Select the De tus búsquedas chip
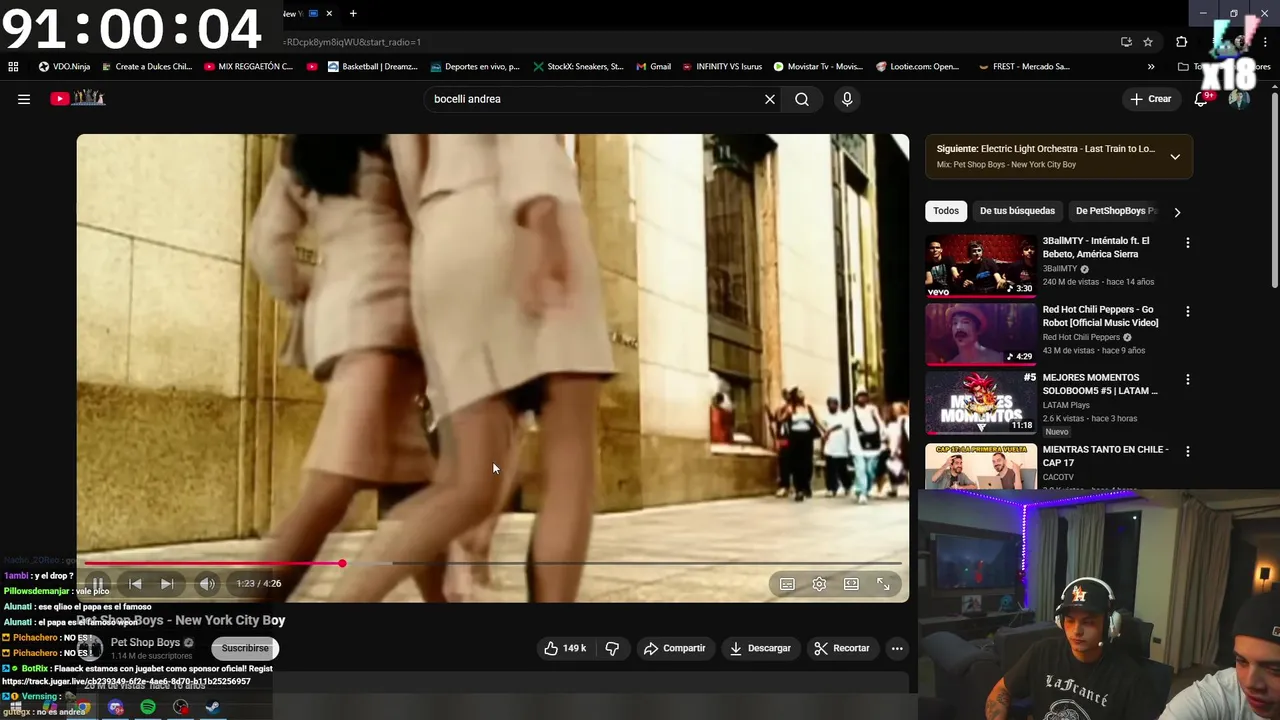This screenshot has width=1280, height=720. 1017,211
